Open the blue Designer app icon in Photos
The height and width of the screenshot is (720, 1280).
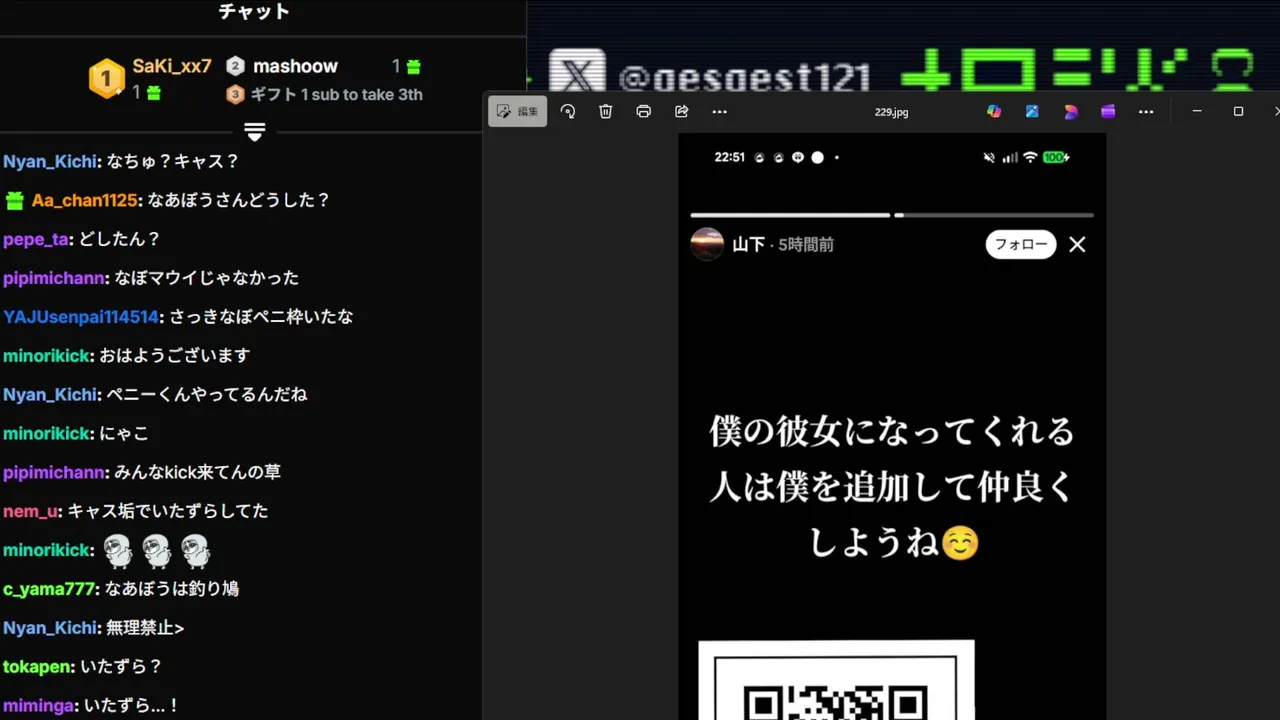pos(1032,111)
